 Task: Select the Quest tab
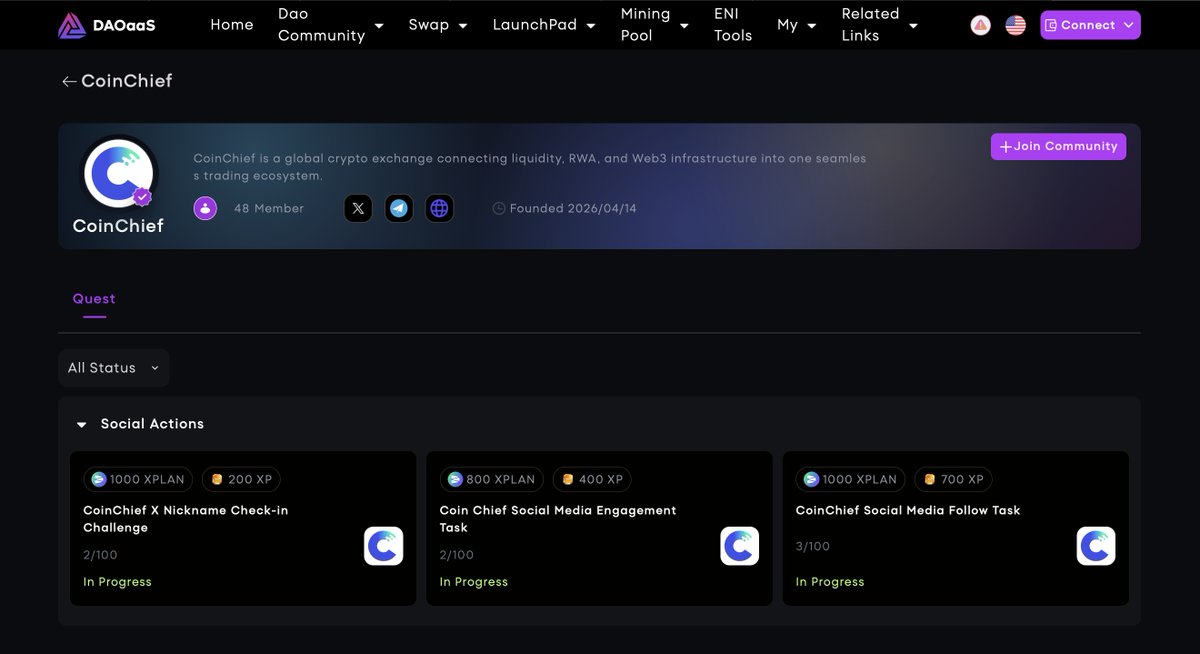94,299
